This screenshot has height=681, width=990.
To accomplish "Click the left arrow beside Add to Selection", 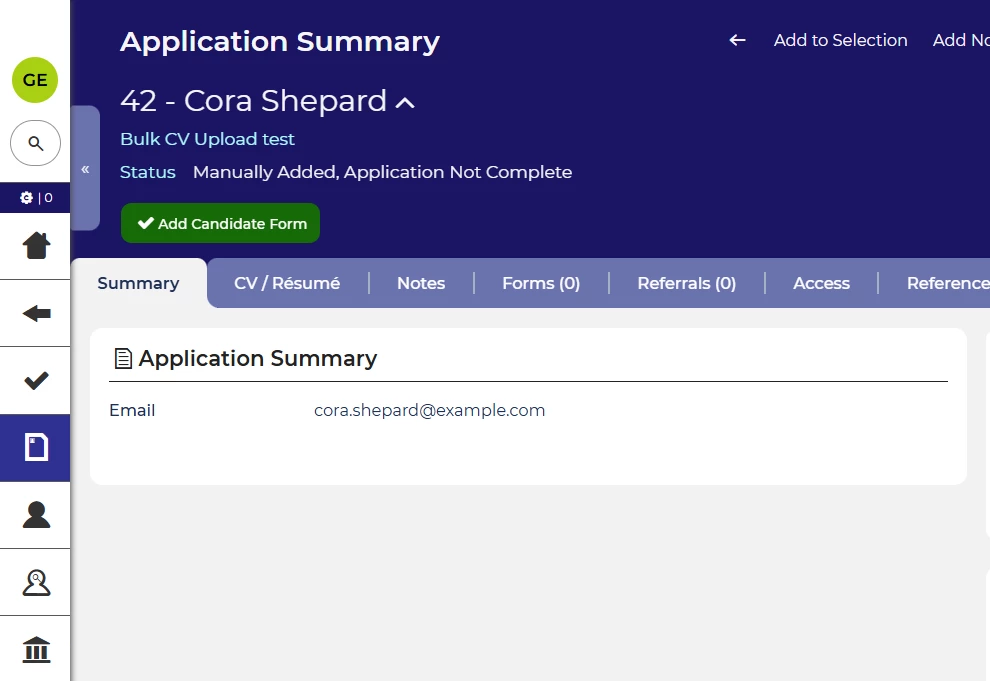I will tap(738, 40).
